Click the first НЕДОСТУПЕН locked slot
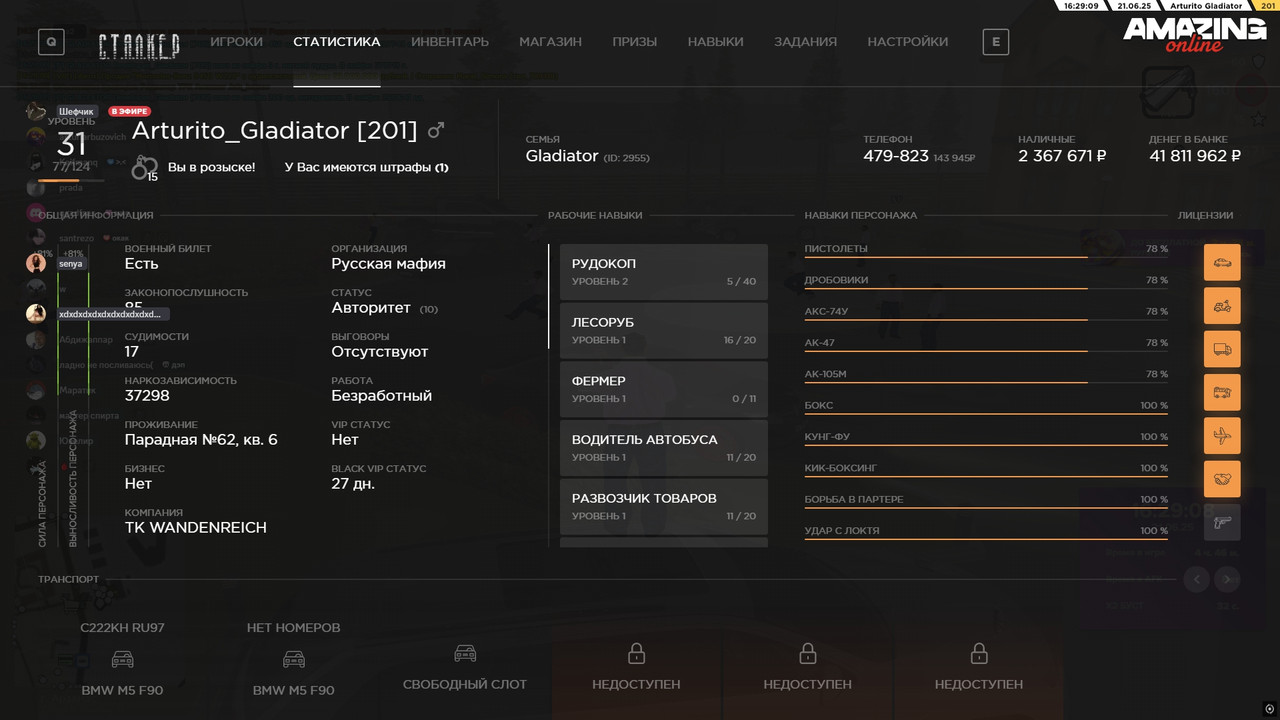 pos(636,668)
